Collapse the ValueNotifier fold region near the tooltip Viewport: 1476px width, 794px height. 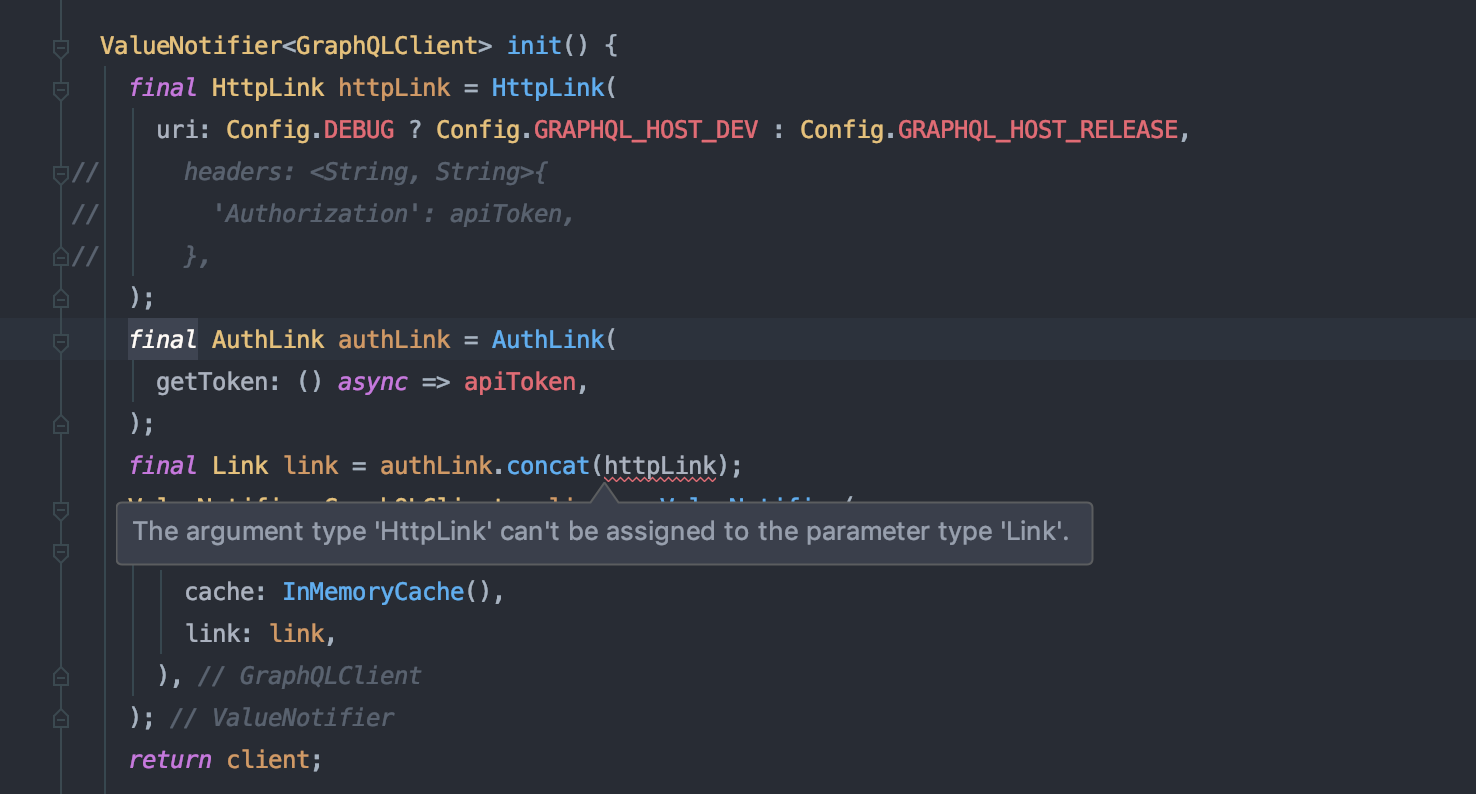point(60,508)
